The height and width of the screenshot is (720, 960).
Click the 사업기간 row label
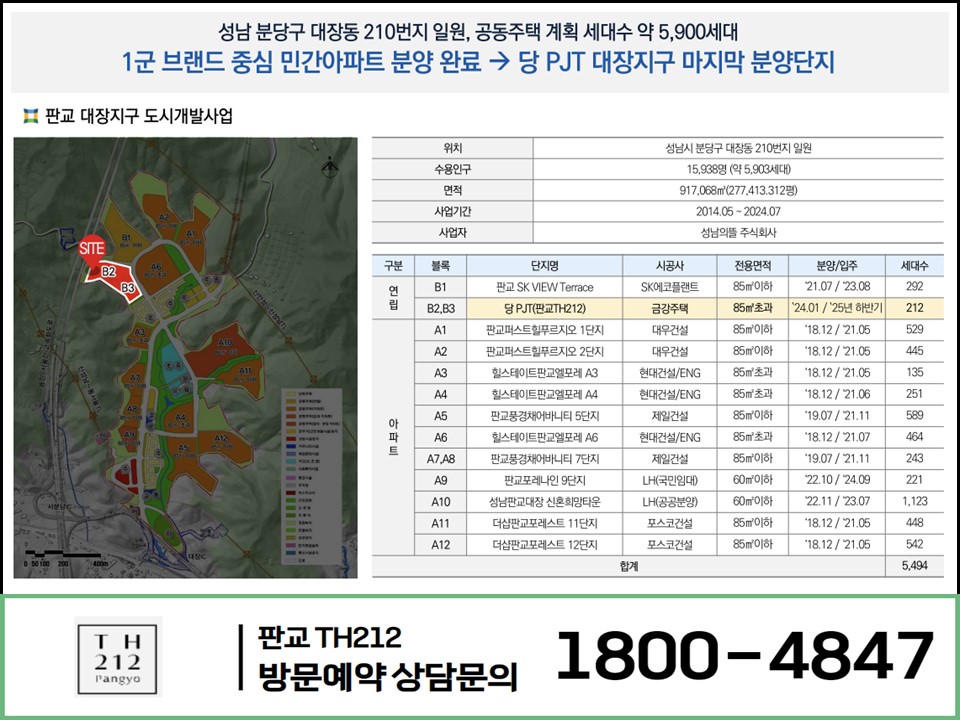(x=452, y=212)
